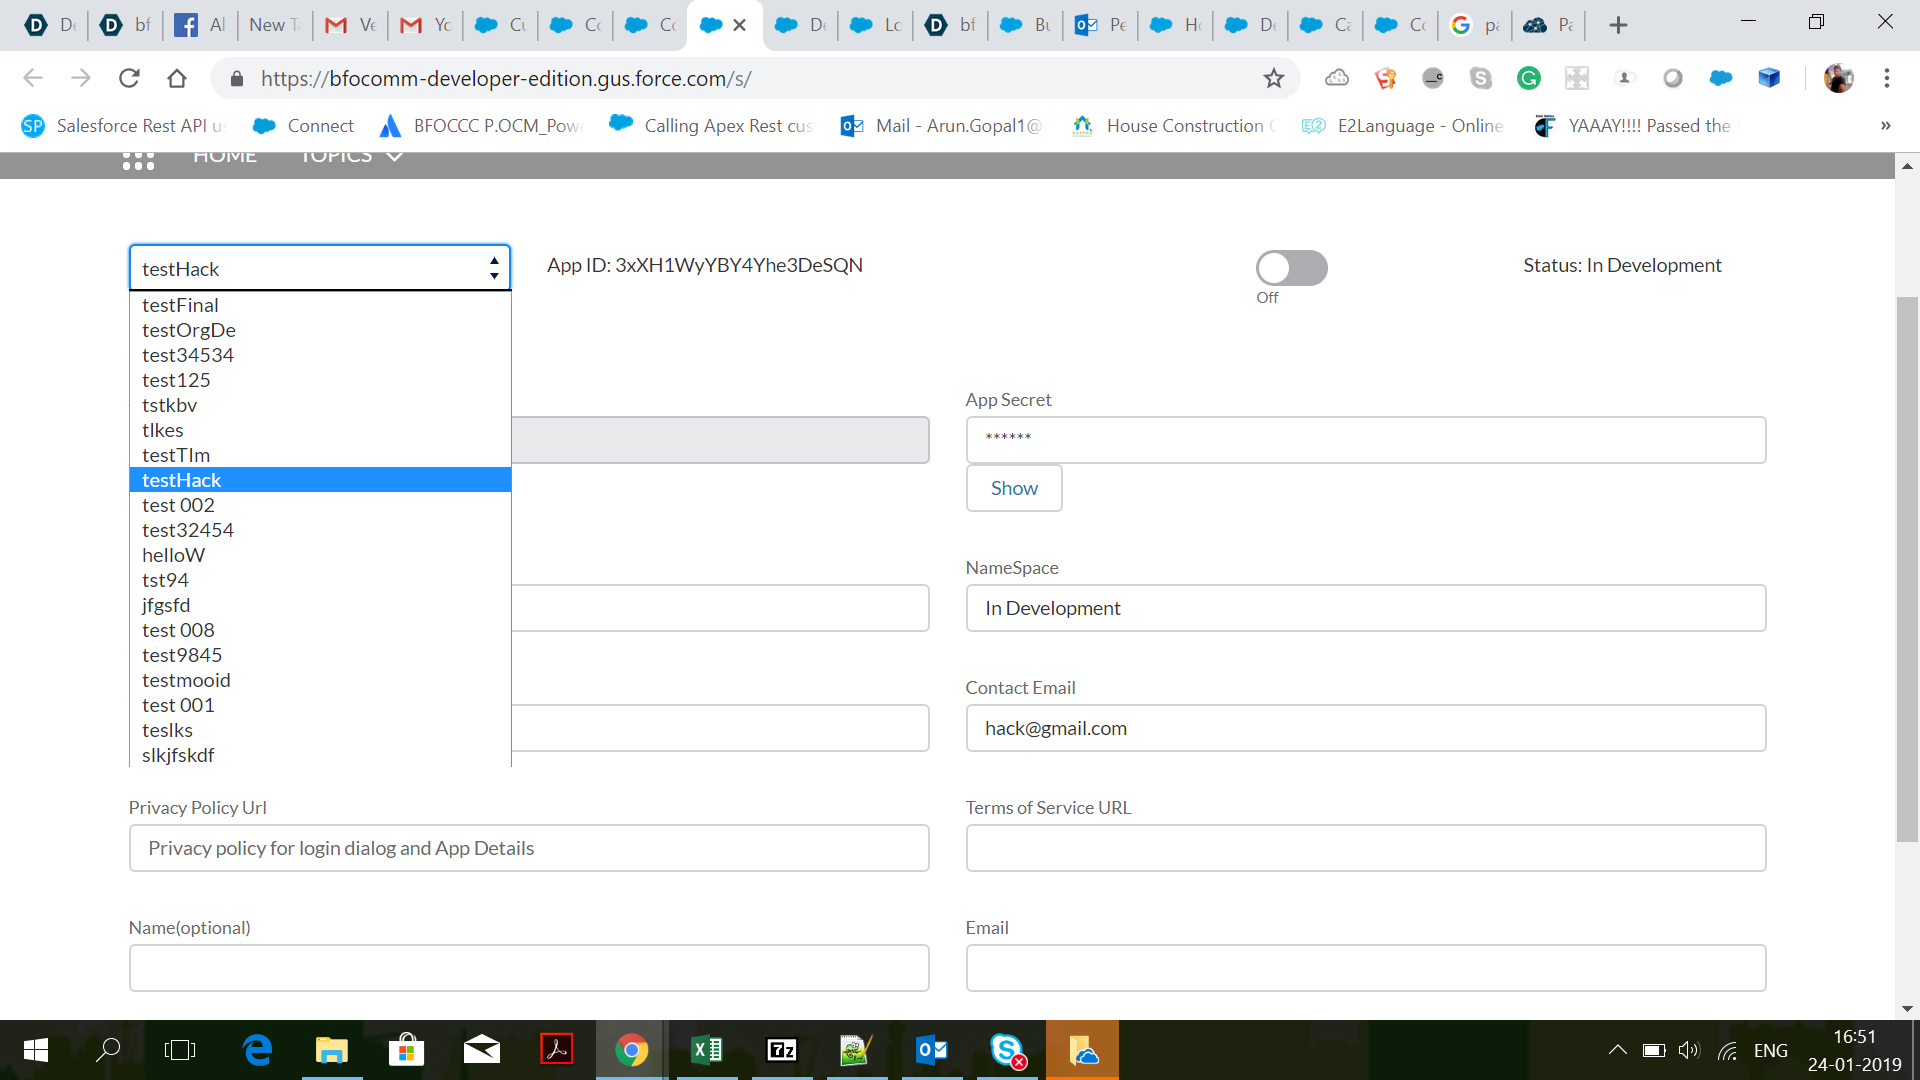
Task: Pick test 002 from the list
Action: pyautogui.click(x=178, y=505)
